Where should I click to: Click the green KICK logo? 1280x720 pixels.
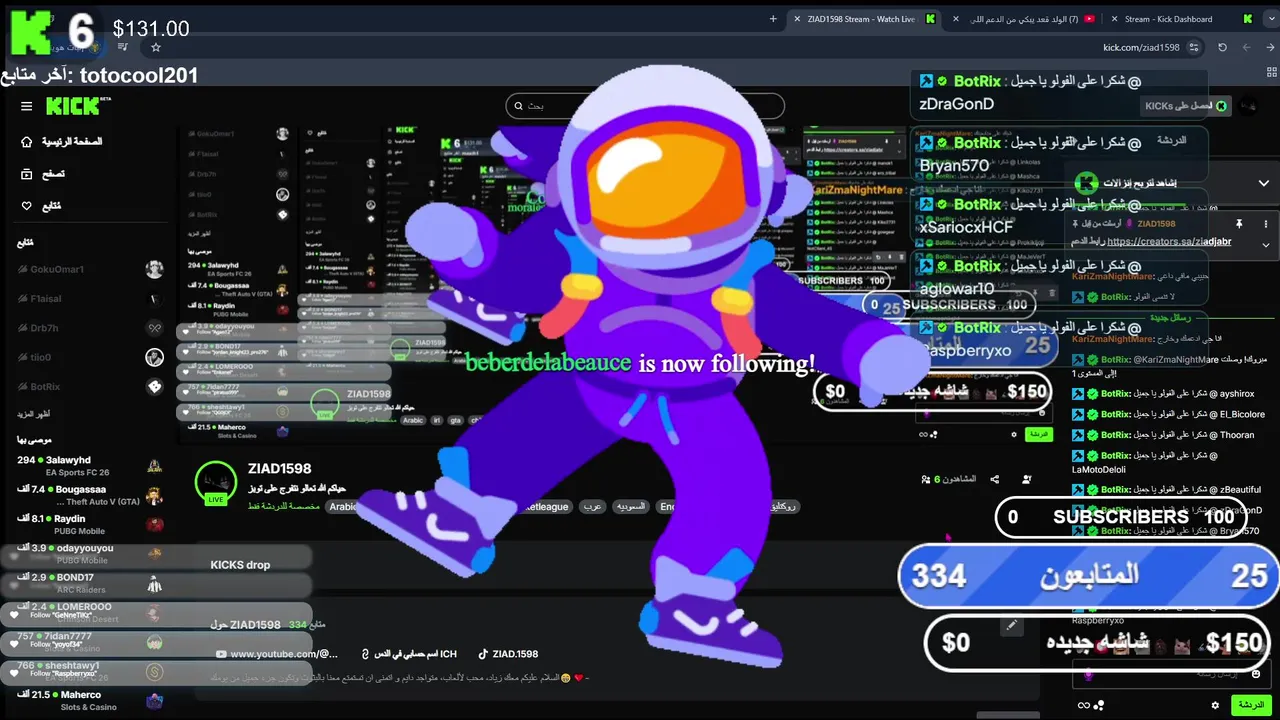coord(73,106)
